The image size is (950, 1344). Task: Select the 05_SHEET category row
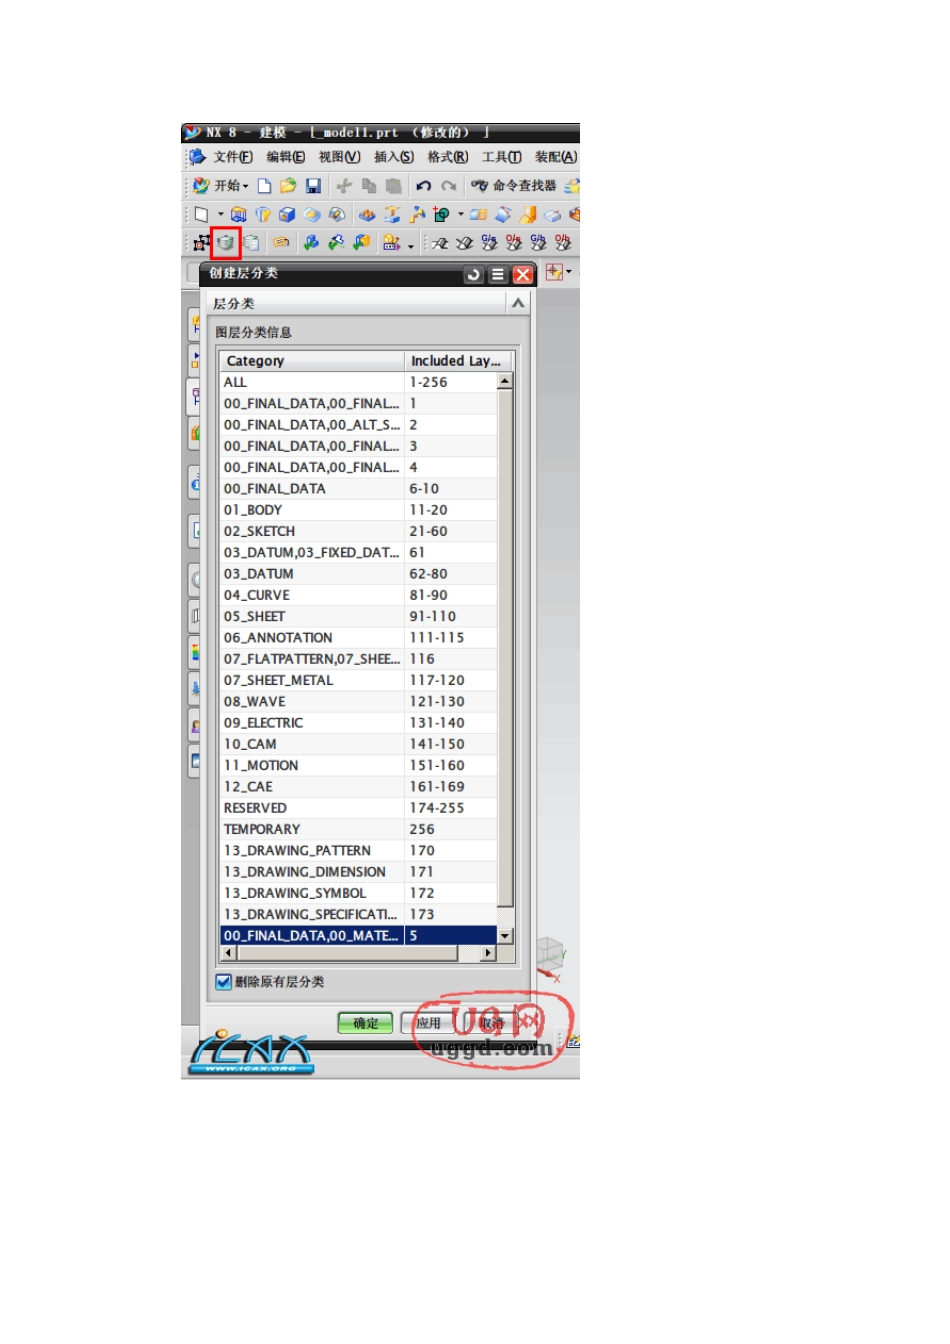point(359,616)
